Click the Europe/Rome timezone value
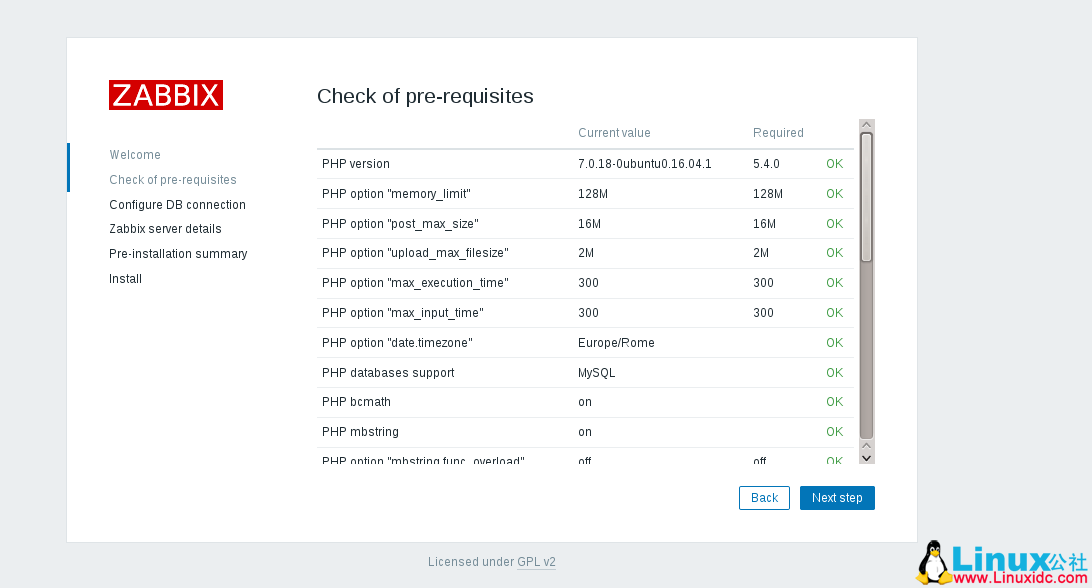Screen dimensions: 1092x588 pyautogui.click(x=616, y=343)
